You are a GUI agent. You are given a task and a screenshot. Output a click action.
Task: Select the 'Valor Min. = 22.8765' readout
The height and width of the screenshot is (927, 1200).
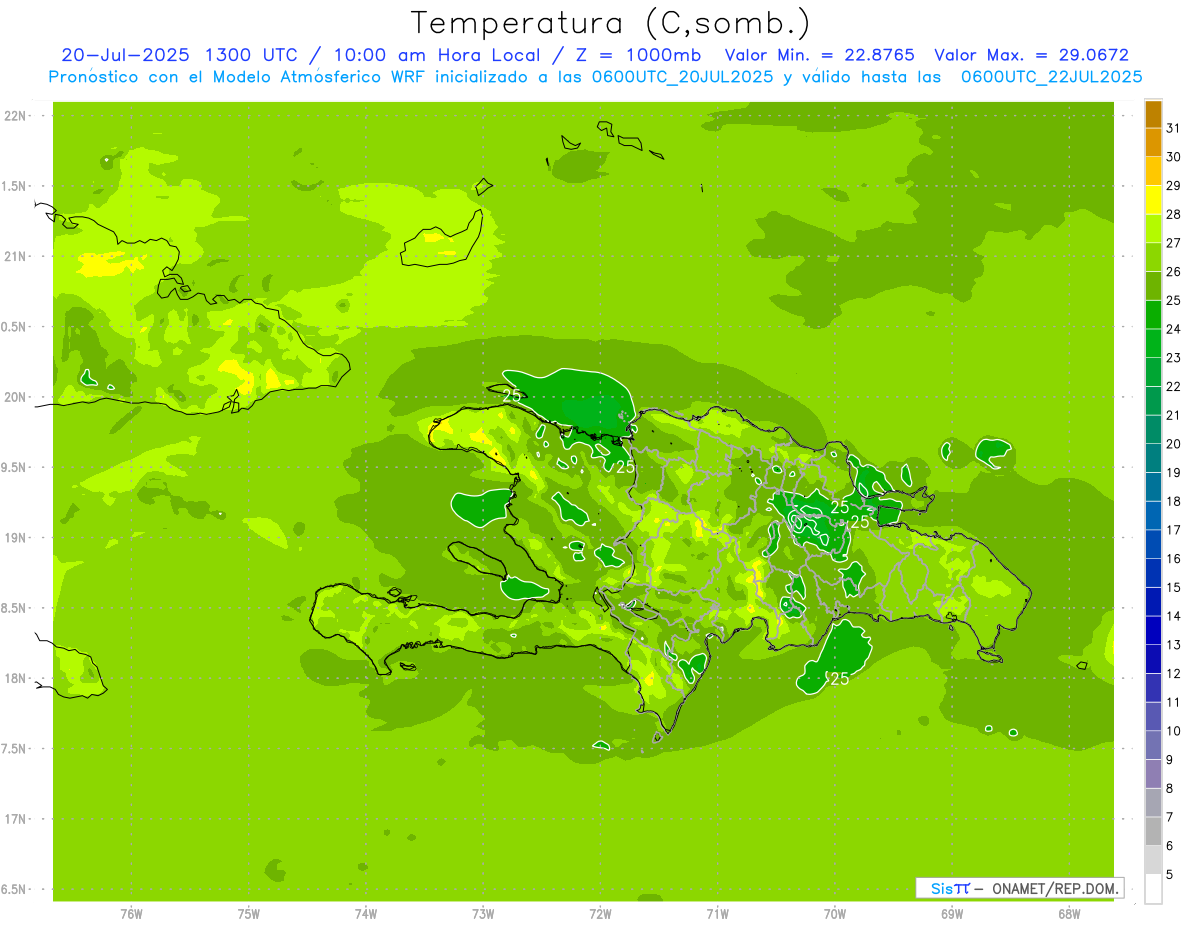coord(819,55)
